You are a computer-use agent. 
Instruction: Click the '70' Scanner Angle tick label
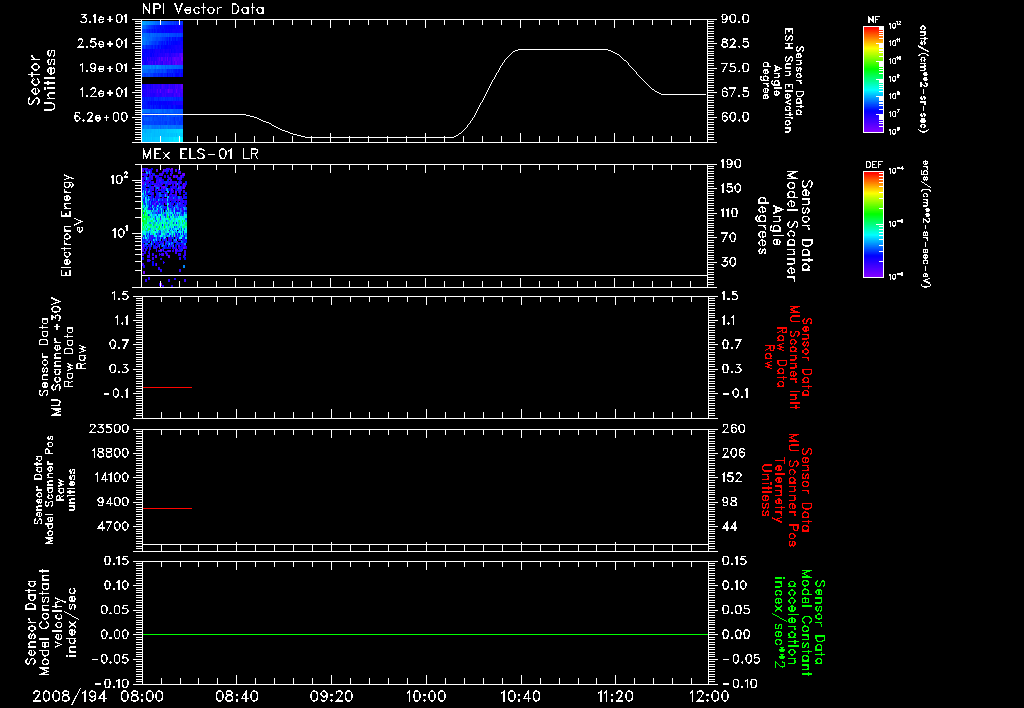point(728,237)
